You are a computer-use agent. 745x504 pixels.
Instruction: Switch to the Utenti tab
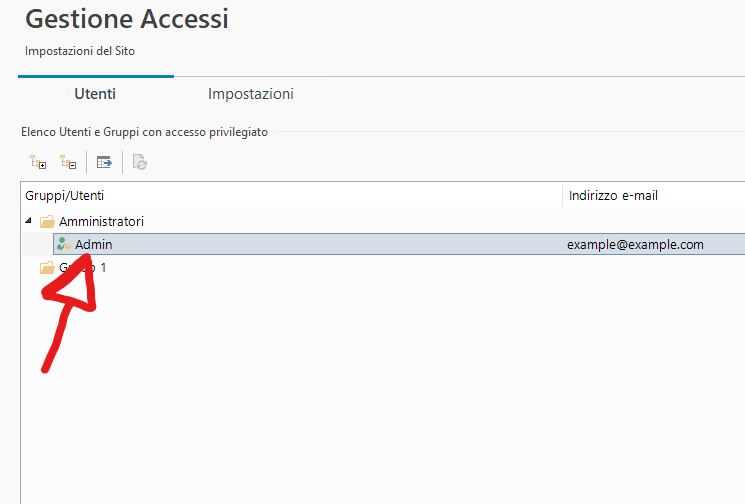(x=95, y=94)
